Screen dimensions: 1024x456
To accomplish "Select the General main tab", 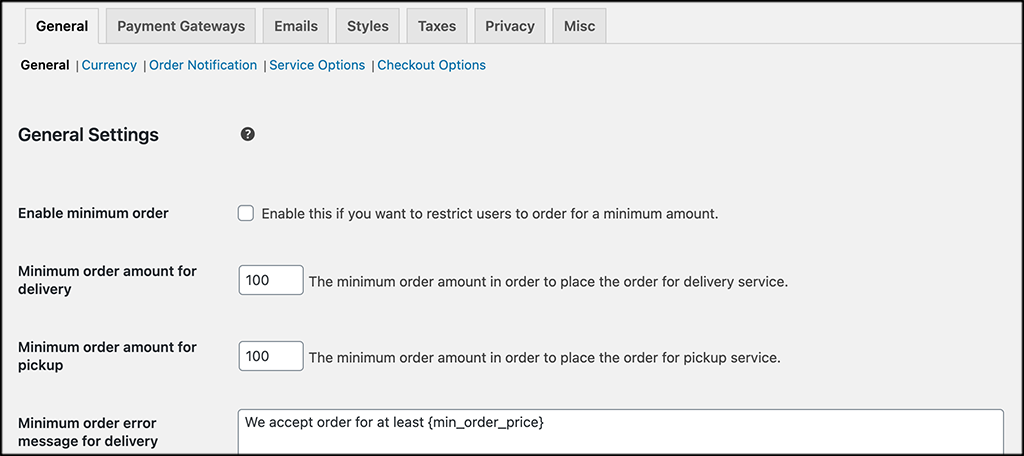I will [x=62, y=26].
